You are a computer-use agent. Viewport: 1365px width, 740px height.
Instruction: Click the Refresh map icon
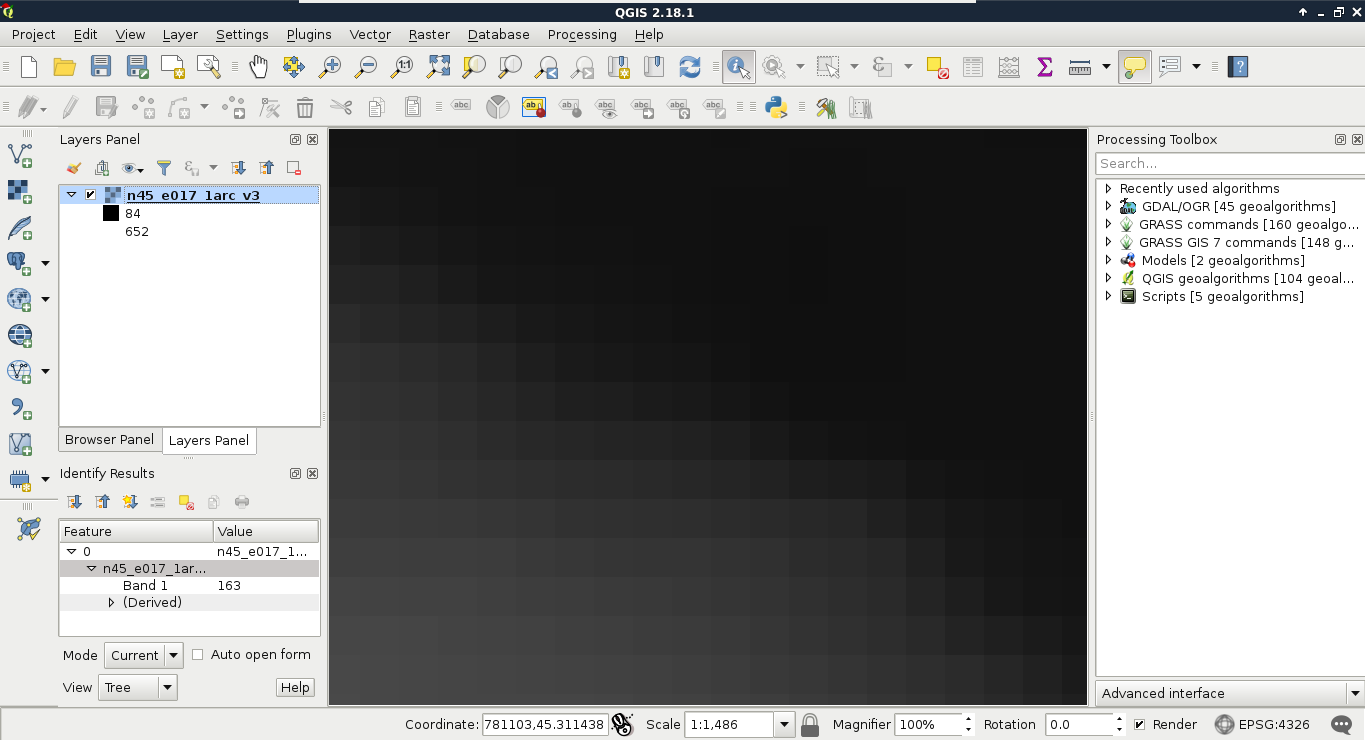(690, 67)
